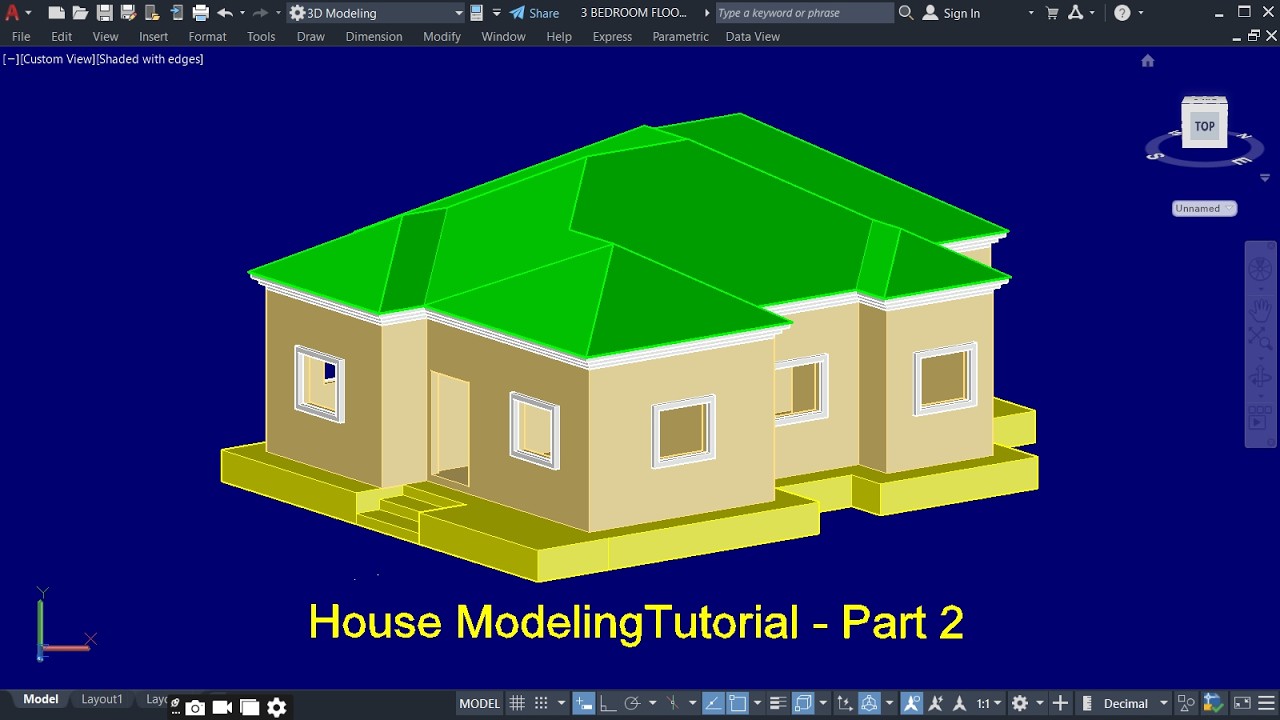
Task: Click the Customization hamburger icon in status bar
Action: (x=1268, y=703)
